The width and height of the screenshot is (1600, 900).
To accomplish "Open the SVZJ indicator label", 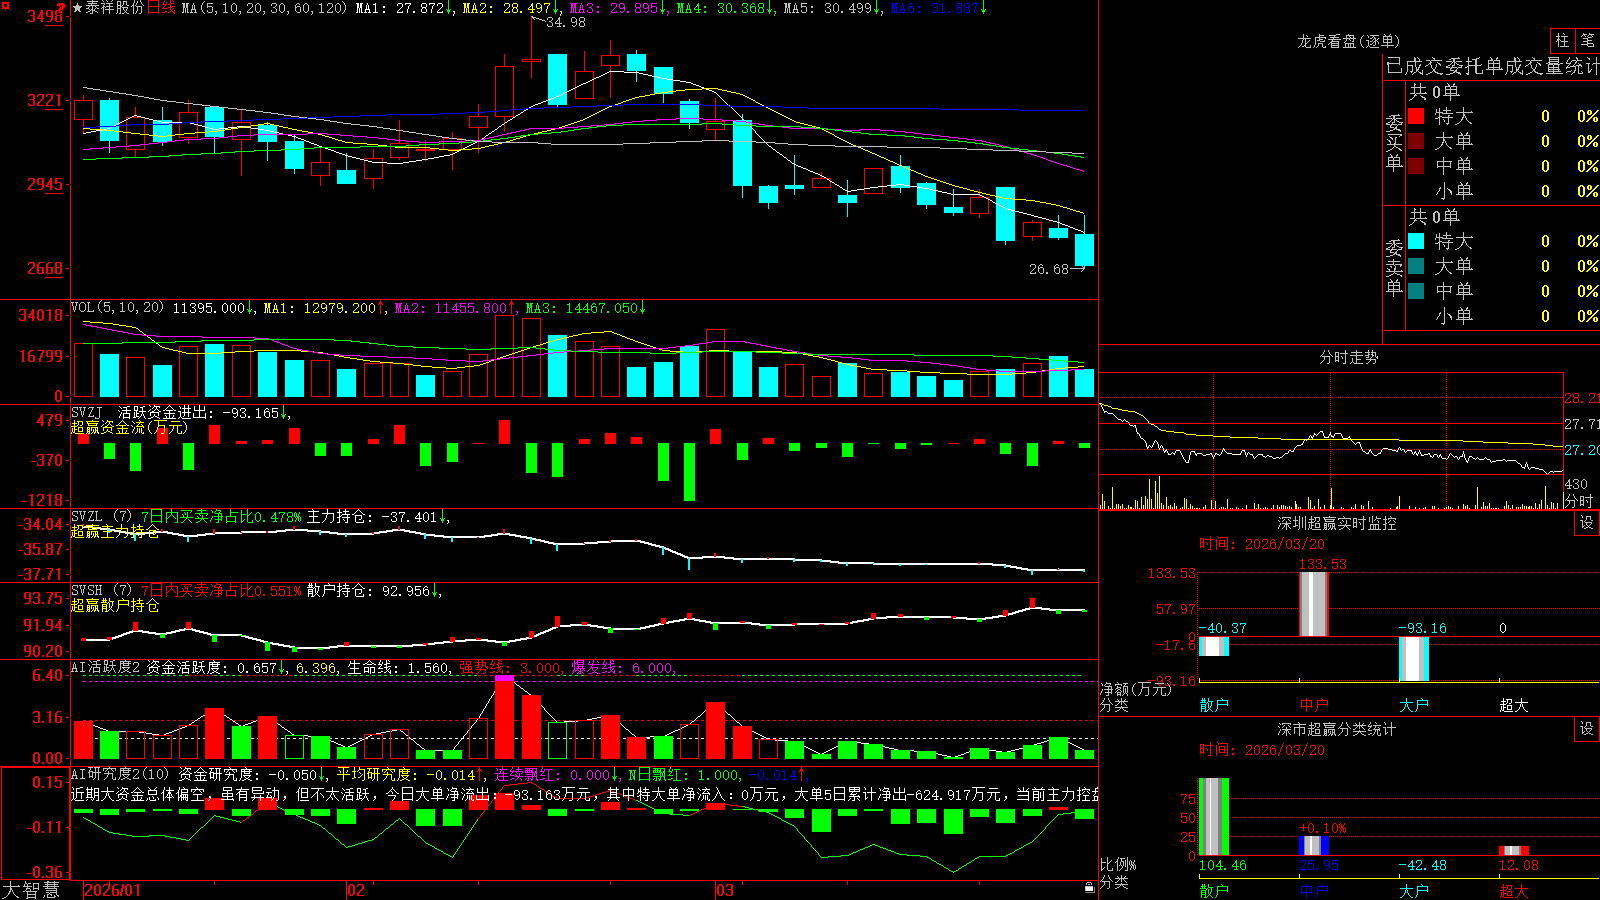I will point(86,413).
